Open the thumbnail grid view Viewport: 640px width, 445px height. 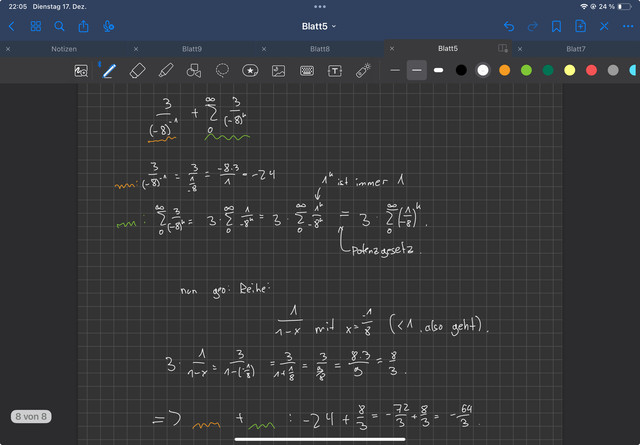pyautogui.click(x=36, y=26)
